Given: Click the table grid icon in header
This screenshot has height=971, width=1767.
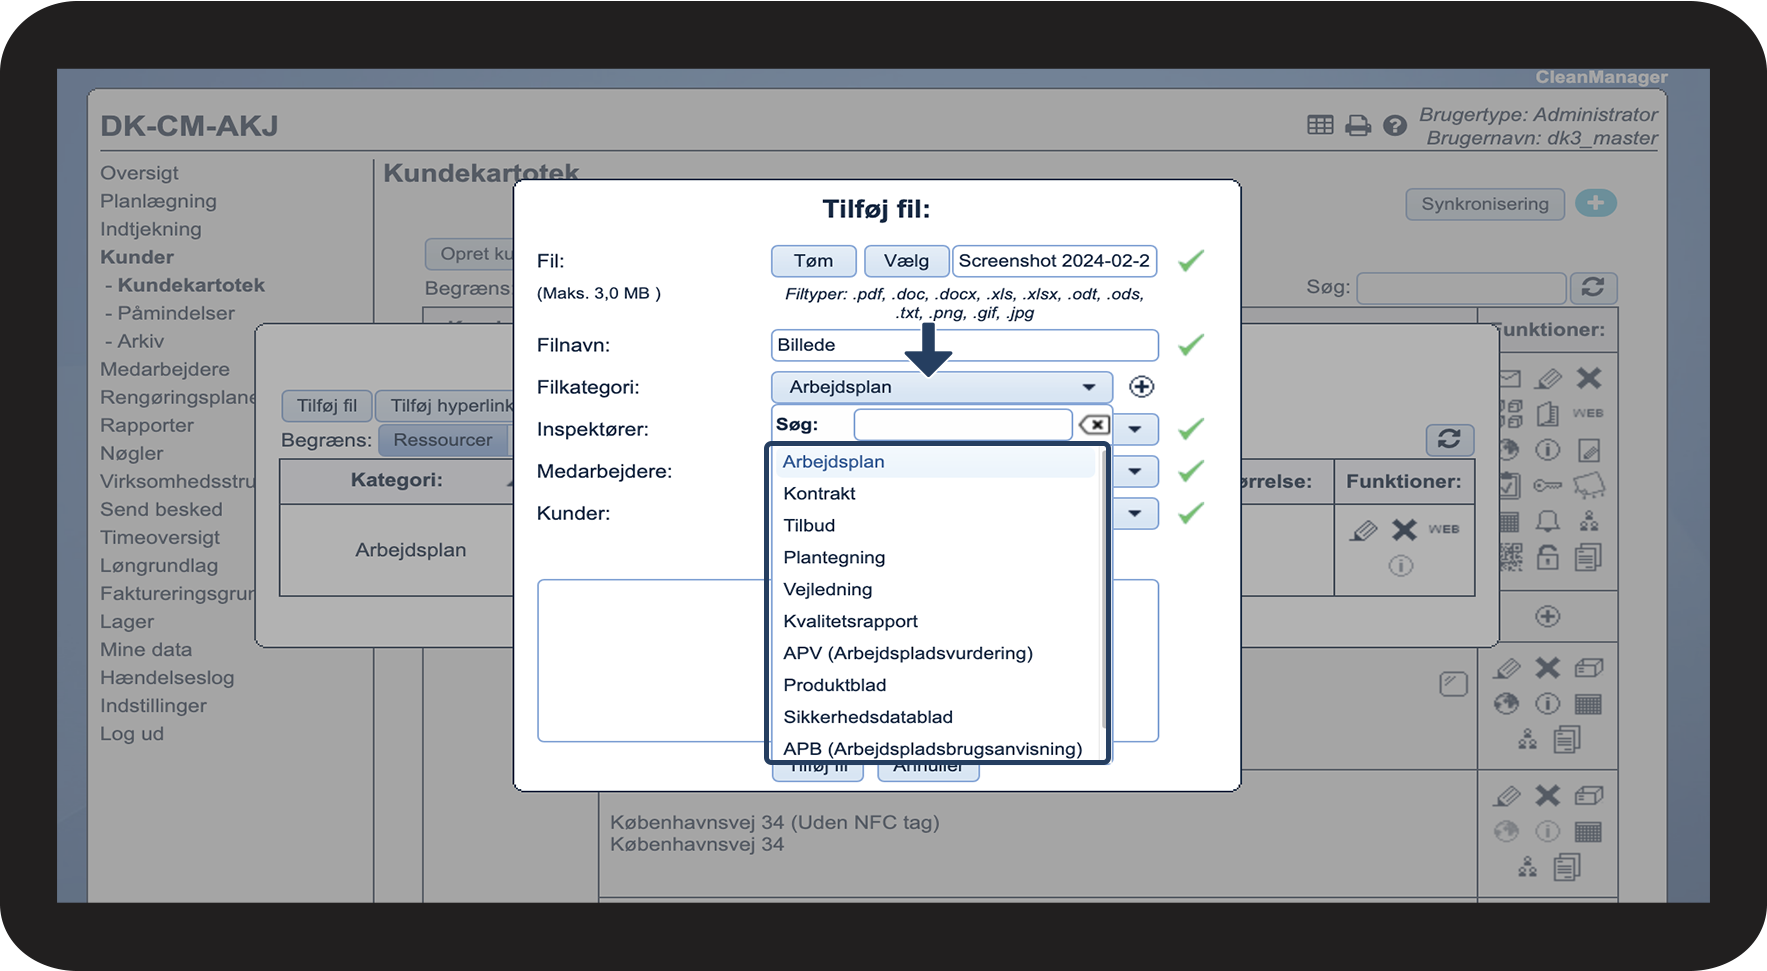Looking at the screenshot, I should [x=1320, y=125].
